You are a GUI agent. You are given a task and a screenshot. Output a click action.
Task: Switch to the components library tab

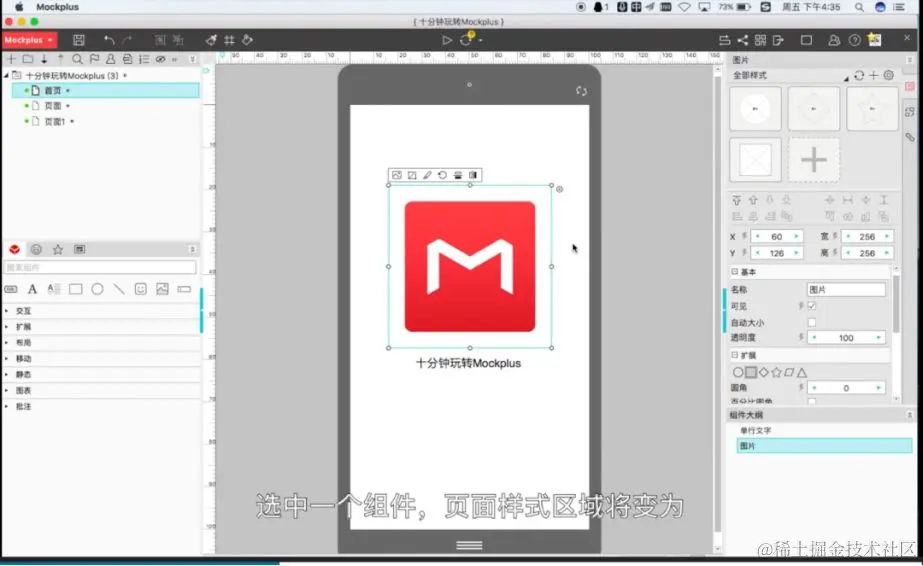pos(15,249)
